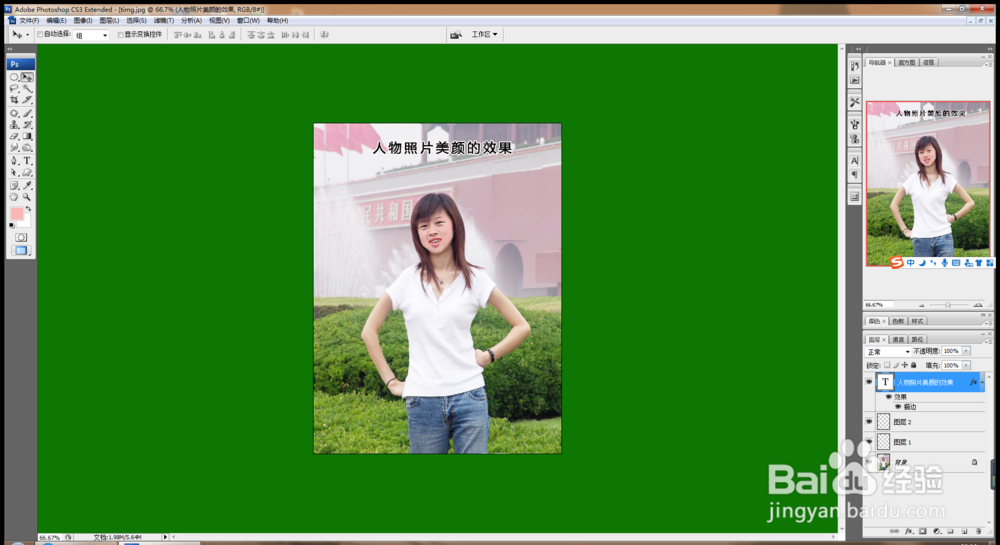This screenshot has width=1000, height=545.
Task: Switch to the Paths (路径) tab
Action: click(917, 340)
